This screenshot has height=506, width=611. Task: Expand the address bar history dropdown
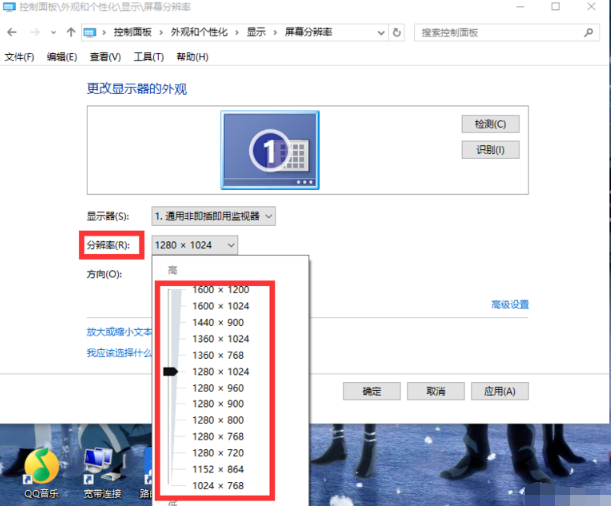(381, 33)
